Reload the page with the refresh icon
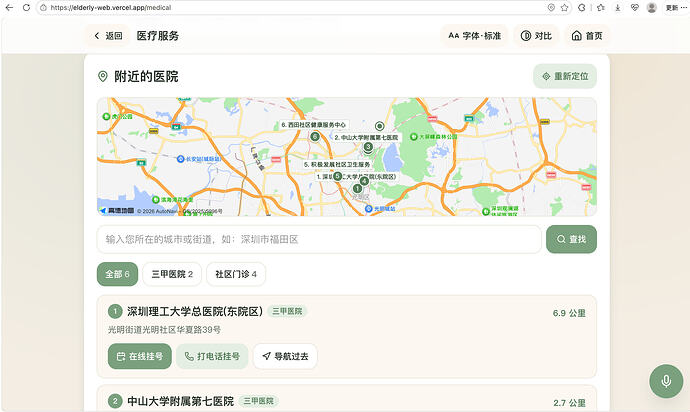The width and height of the screenshot is (690, 412). point(26,7)
